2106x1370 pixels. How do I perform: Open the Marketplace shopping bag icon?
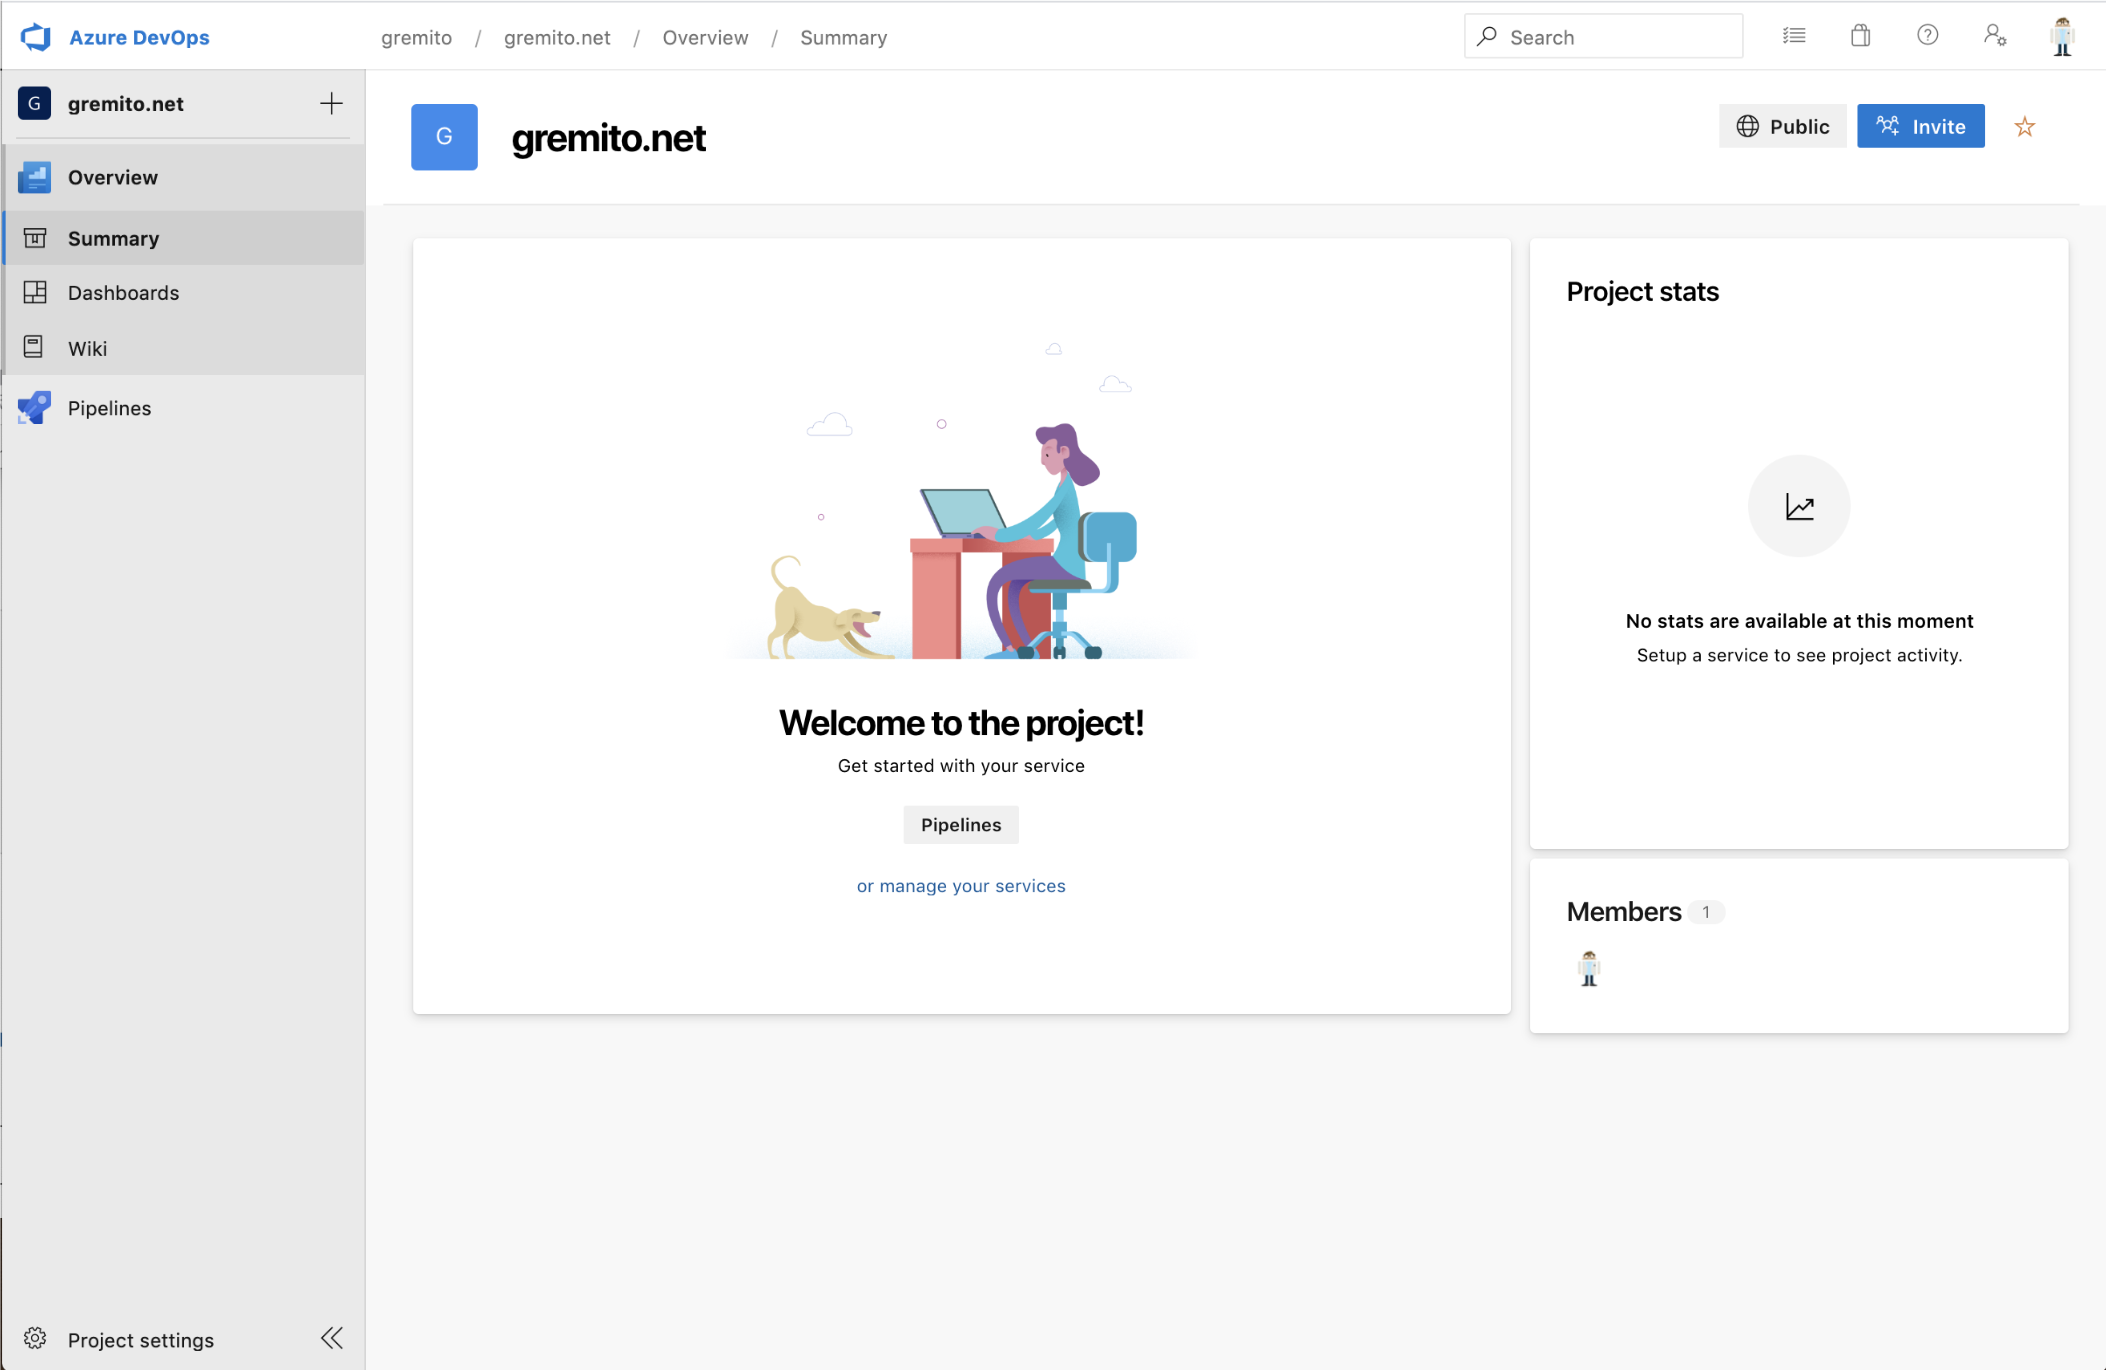coord(1860,36)
